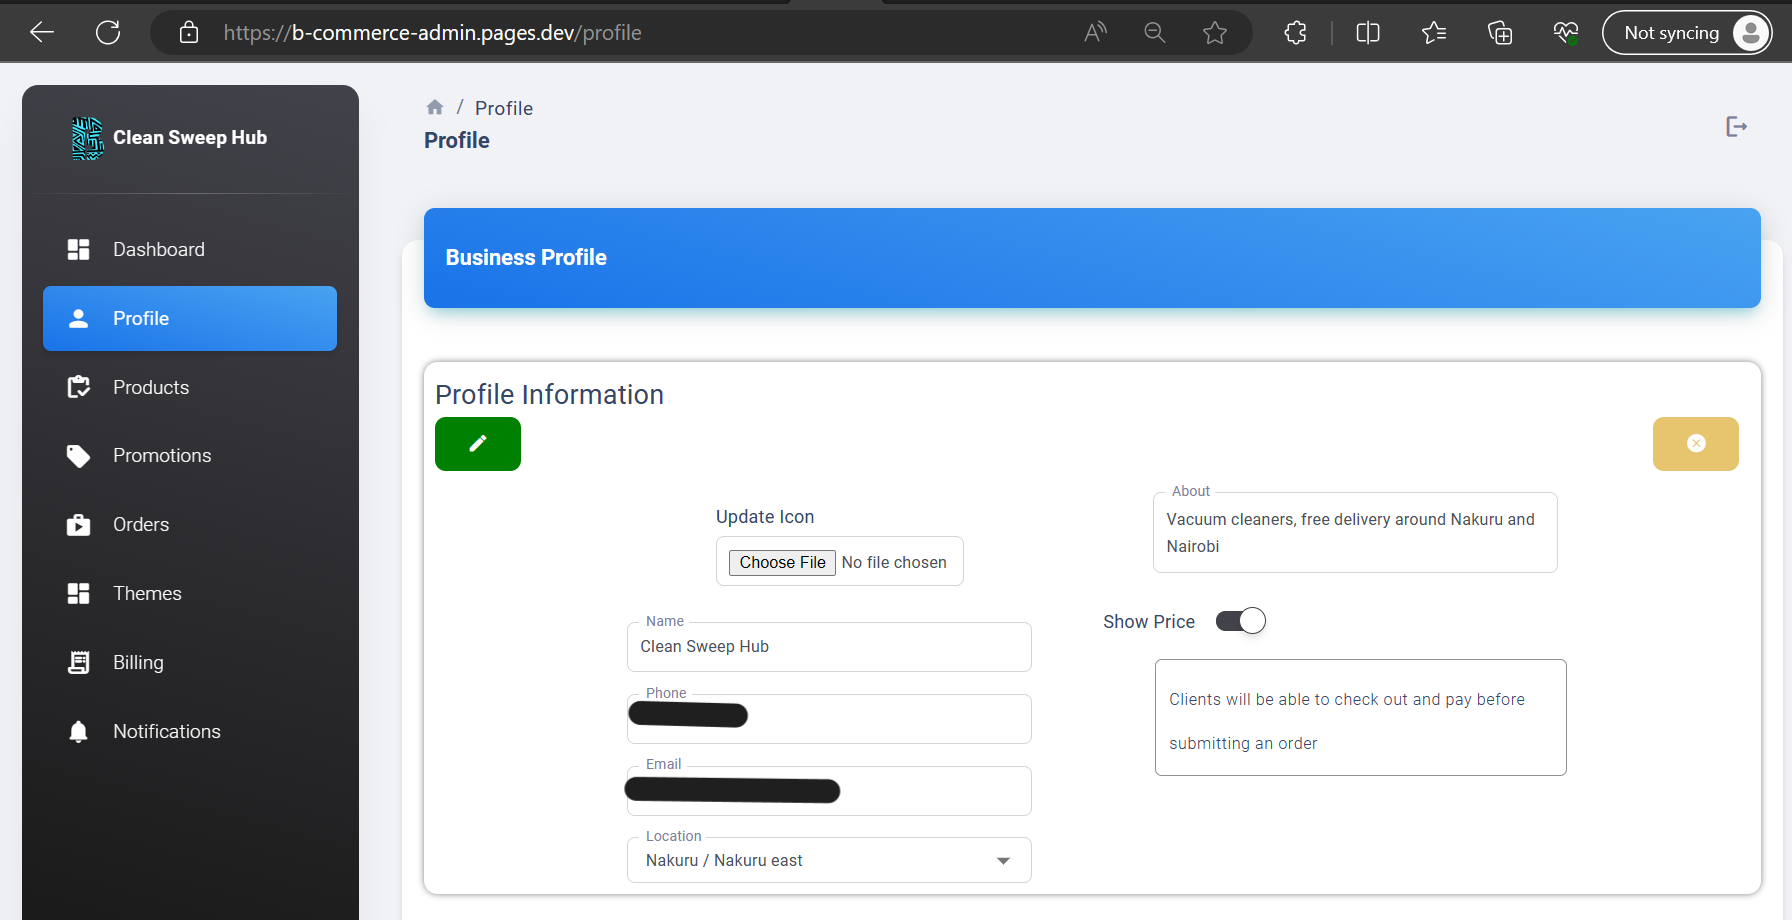The width and height of the screenshot is (1792, 920).
Task: Click the Clean Sweep Hub logo icon
Action: [87, 138]
